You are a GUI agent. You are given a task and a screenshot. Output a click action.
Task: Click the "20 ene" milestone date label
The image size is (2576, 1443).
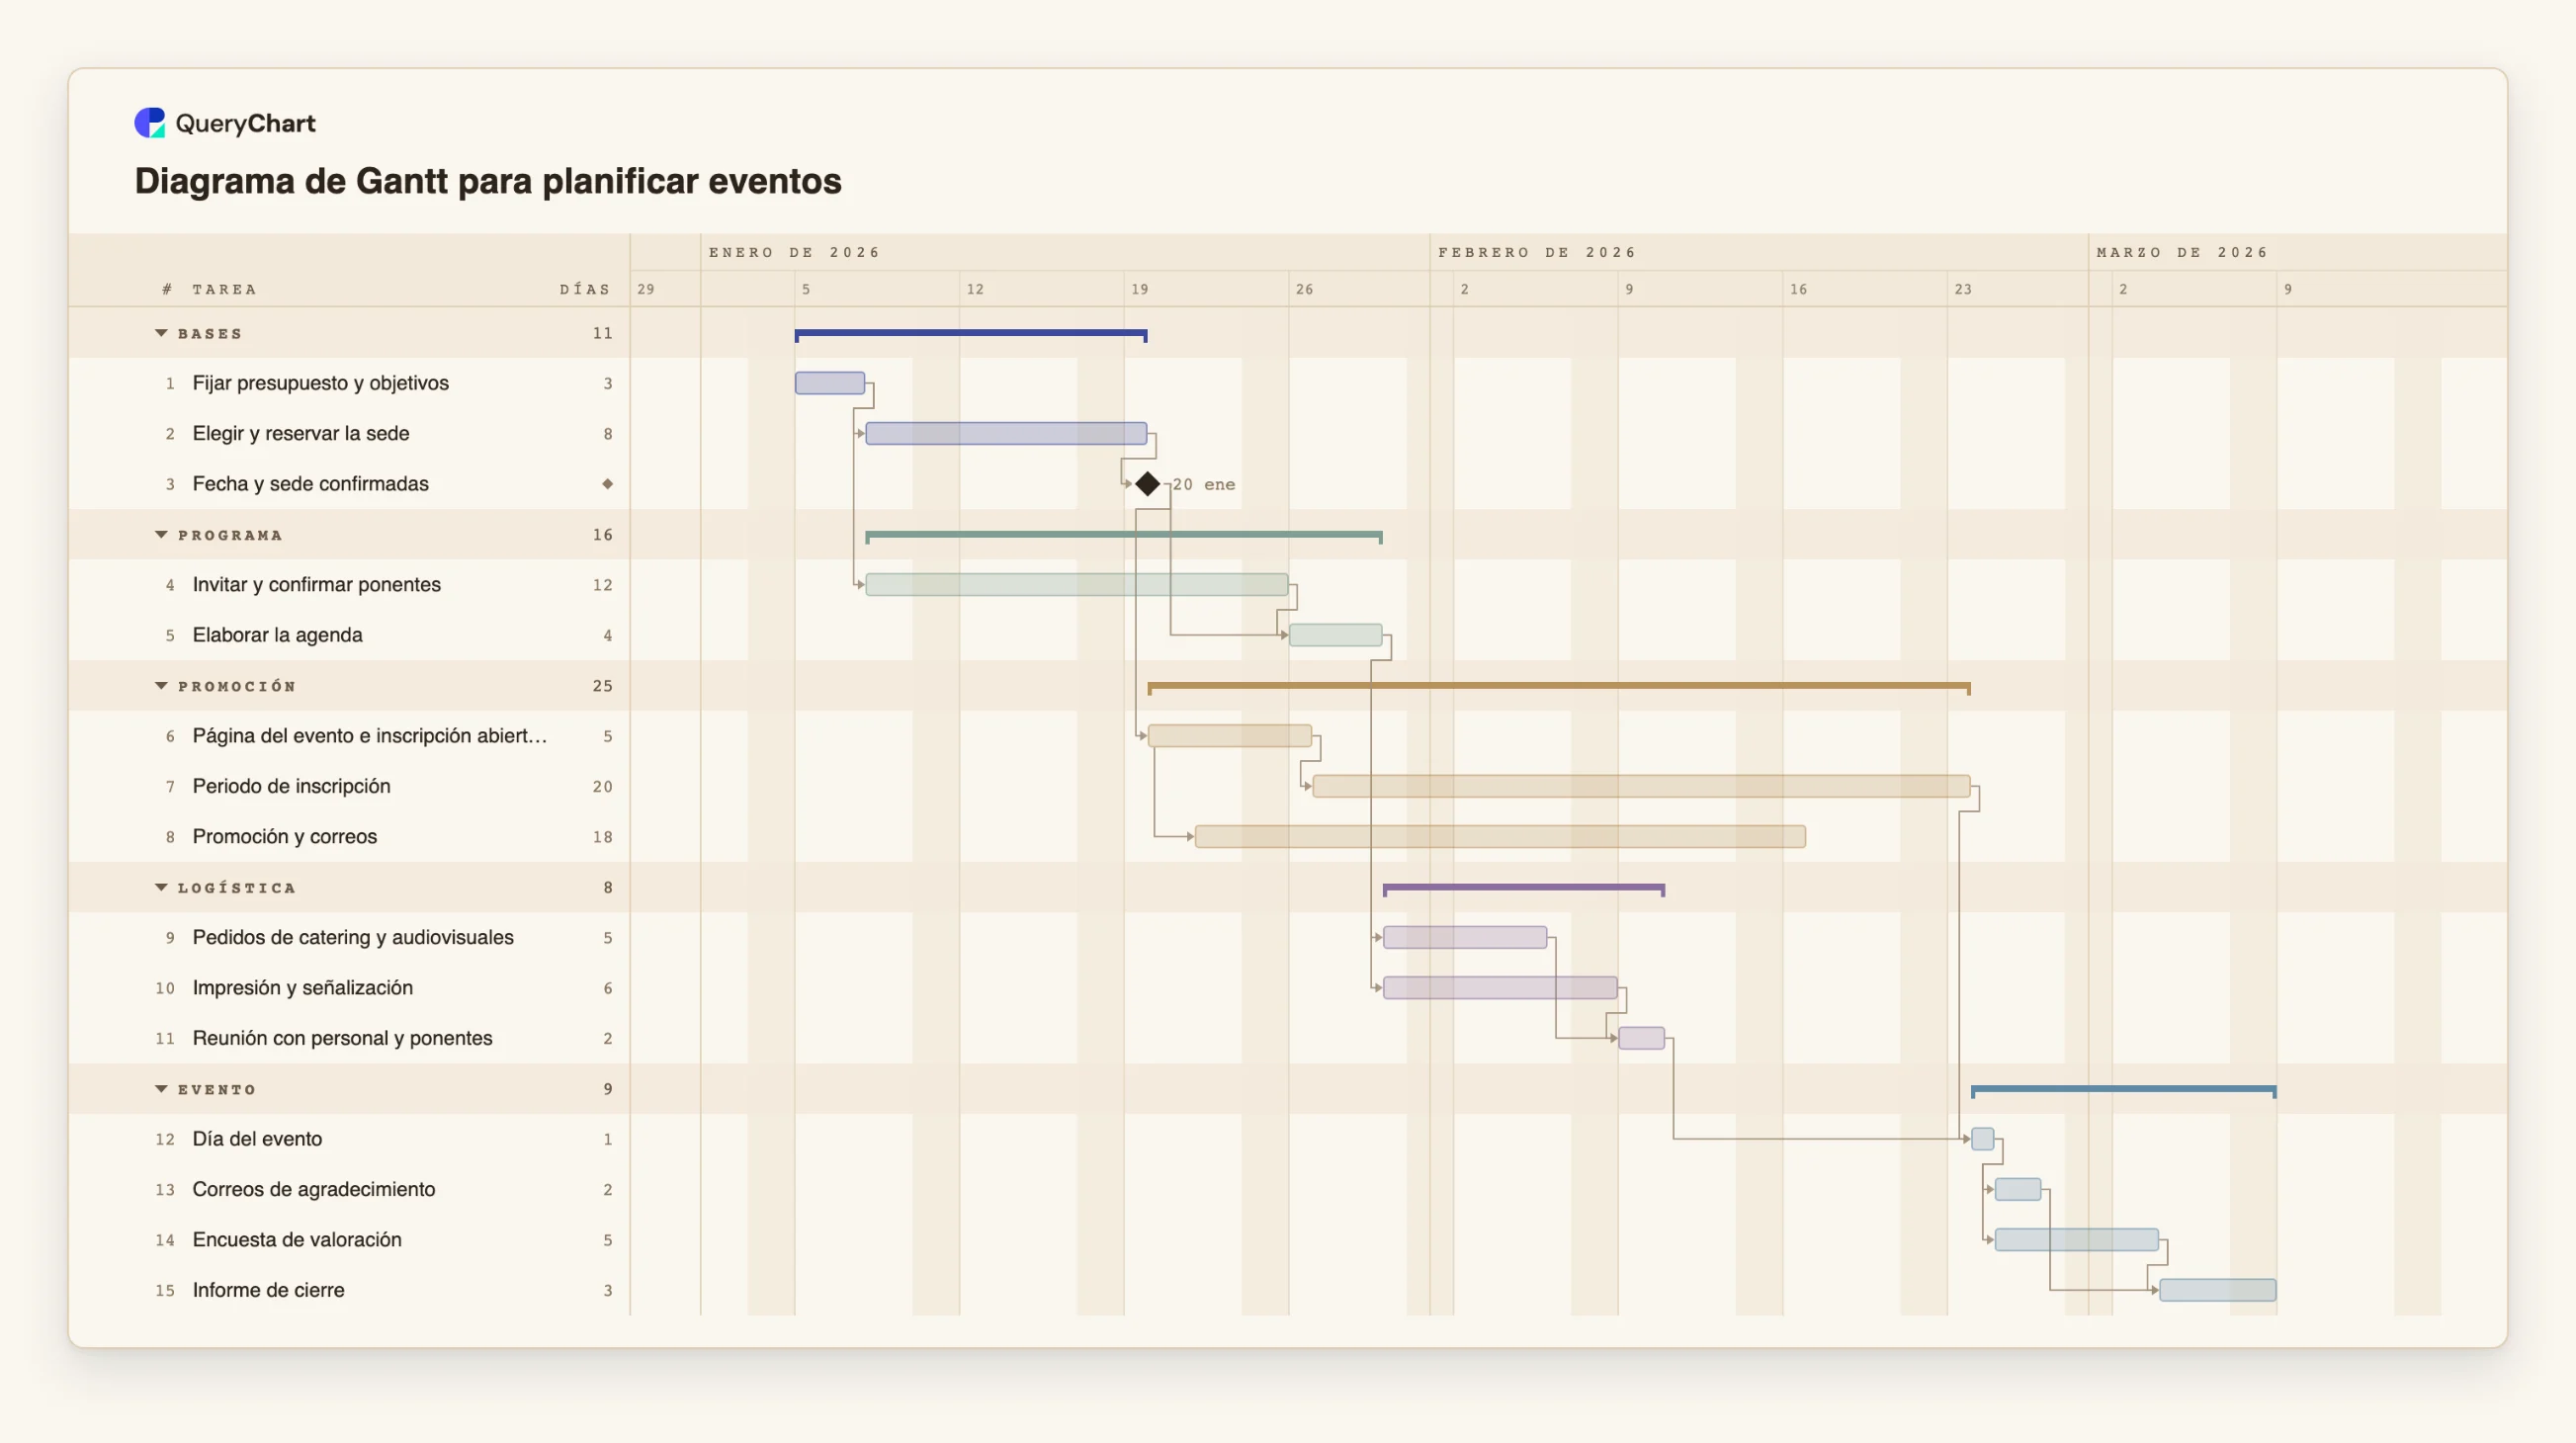click(x=1204, y=484)
